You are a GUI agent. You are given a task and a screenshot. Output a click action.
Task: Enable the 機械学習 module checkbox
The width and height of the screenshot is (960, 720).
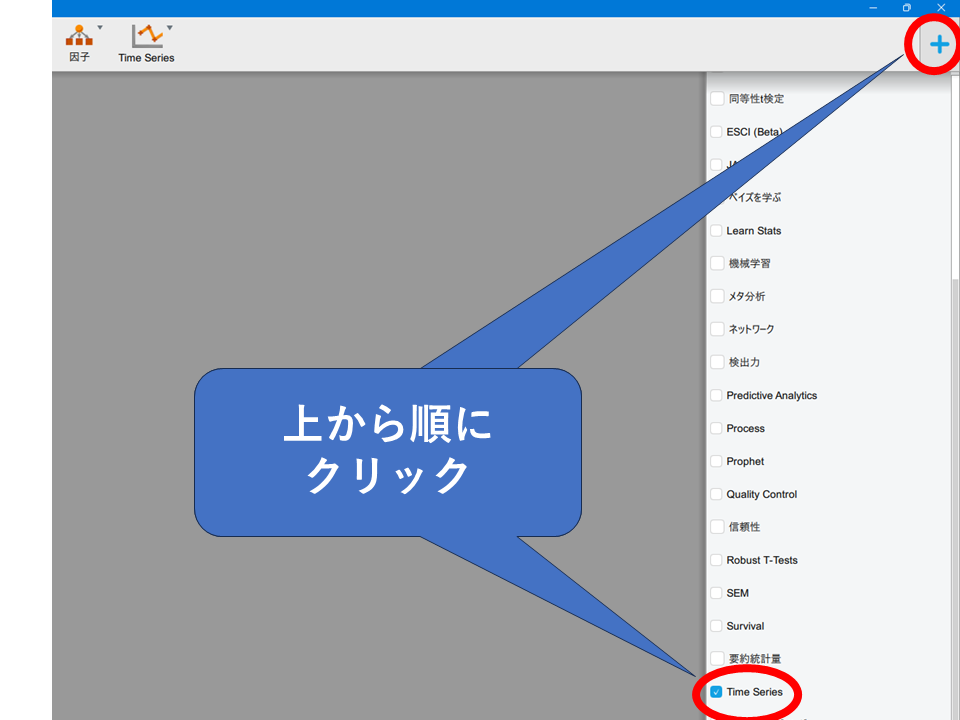tap(717, 264)
